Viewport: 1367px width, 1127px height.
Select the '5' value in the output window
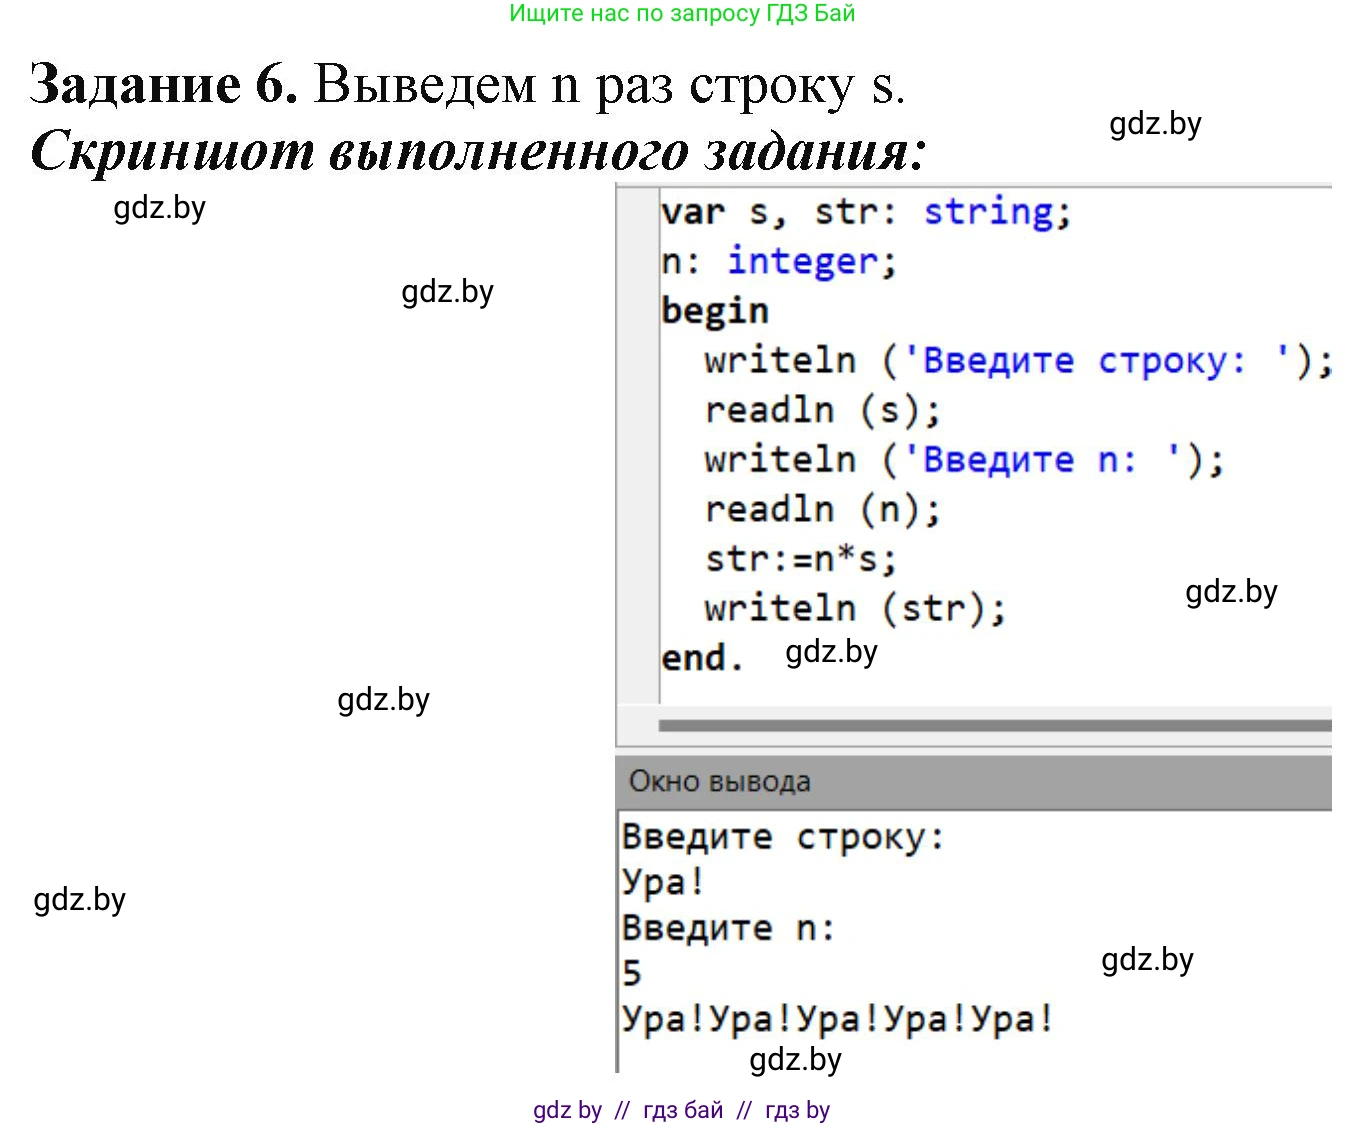coord(630,971)
